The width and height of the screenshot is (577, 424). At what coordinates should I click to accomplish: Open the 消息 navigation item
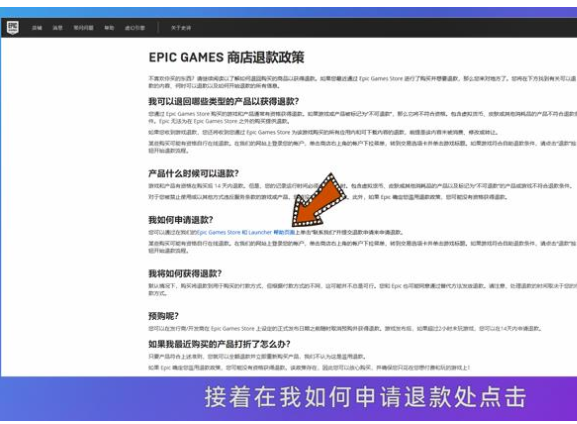(57, 28)
